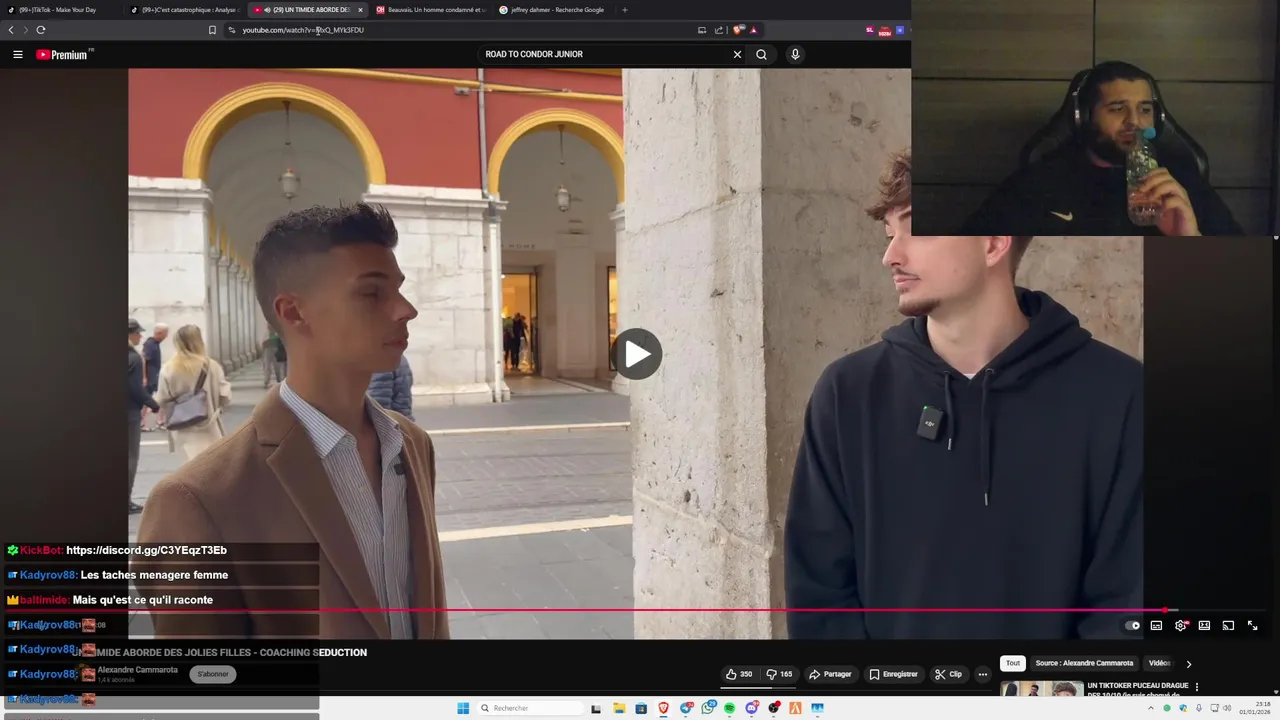The image size is (1280, 720).
Task: Click the Partager share button
Action: click(x=830, y=674)
